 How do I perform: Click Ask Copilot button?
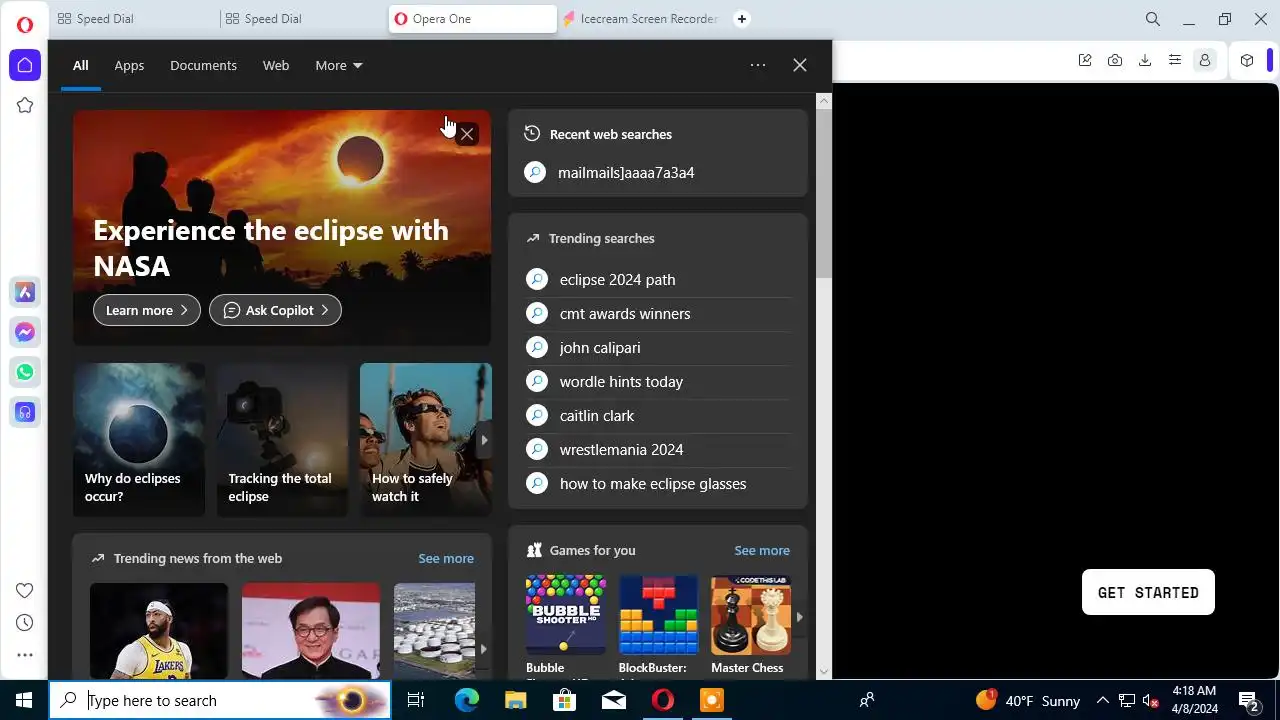(x=275, y=310)
